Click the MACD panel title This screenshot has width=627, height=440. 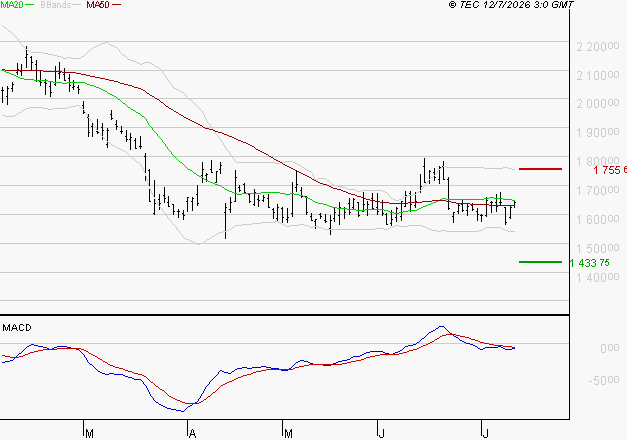17,328
